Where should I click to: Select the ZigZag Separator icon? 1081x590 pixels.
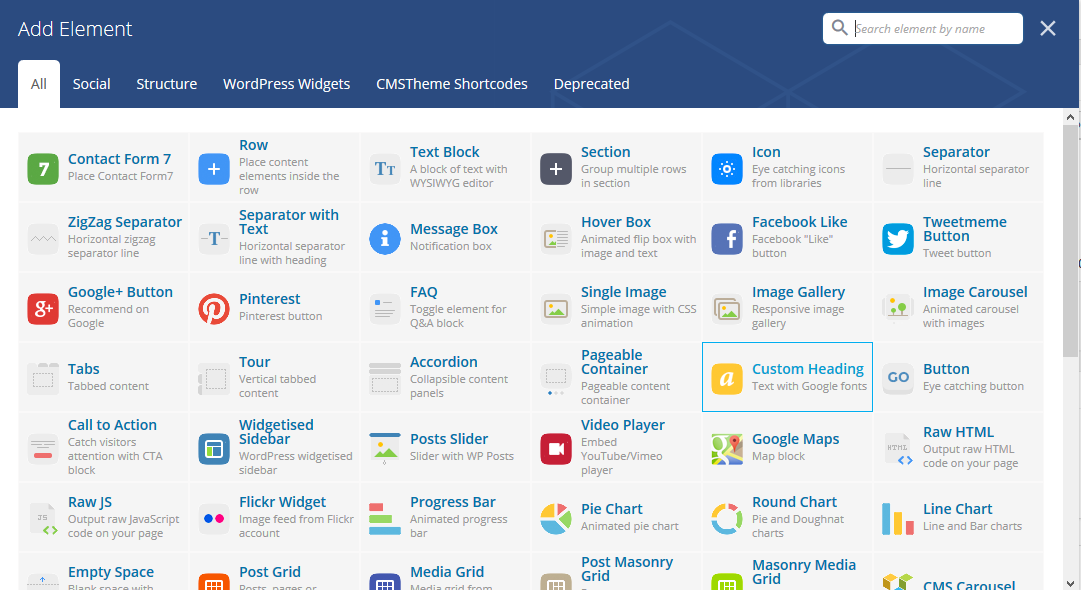(43, 239)
